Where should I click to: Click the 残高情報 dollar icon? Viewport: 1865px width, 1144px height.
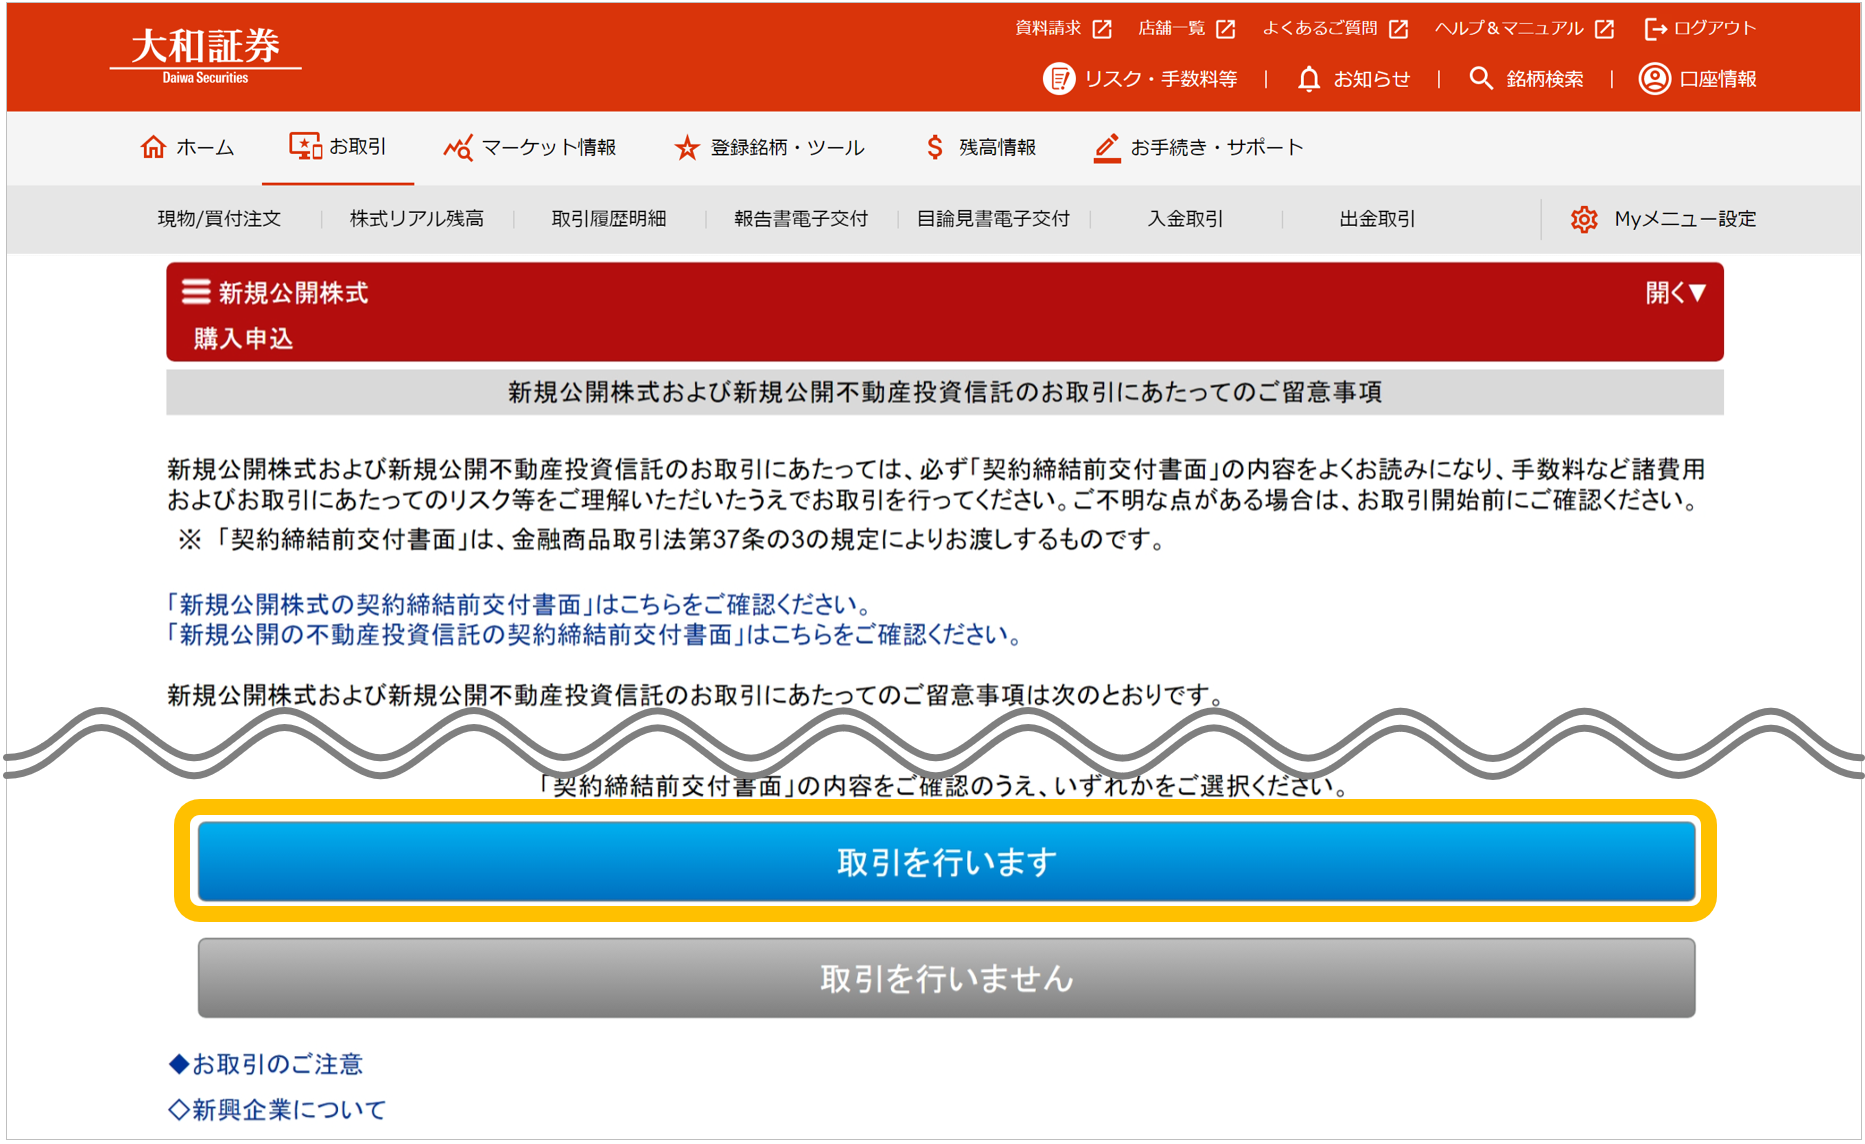[x=934, y=146]
